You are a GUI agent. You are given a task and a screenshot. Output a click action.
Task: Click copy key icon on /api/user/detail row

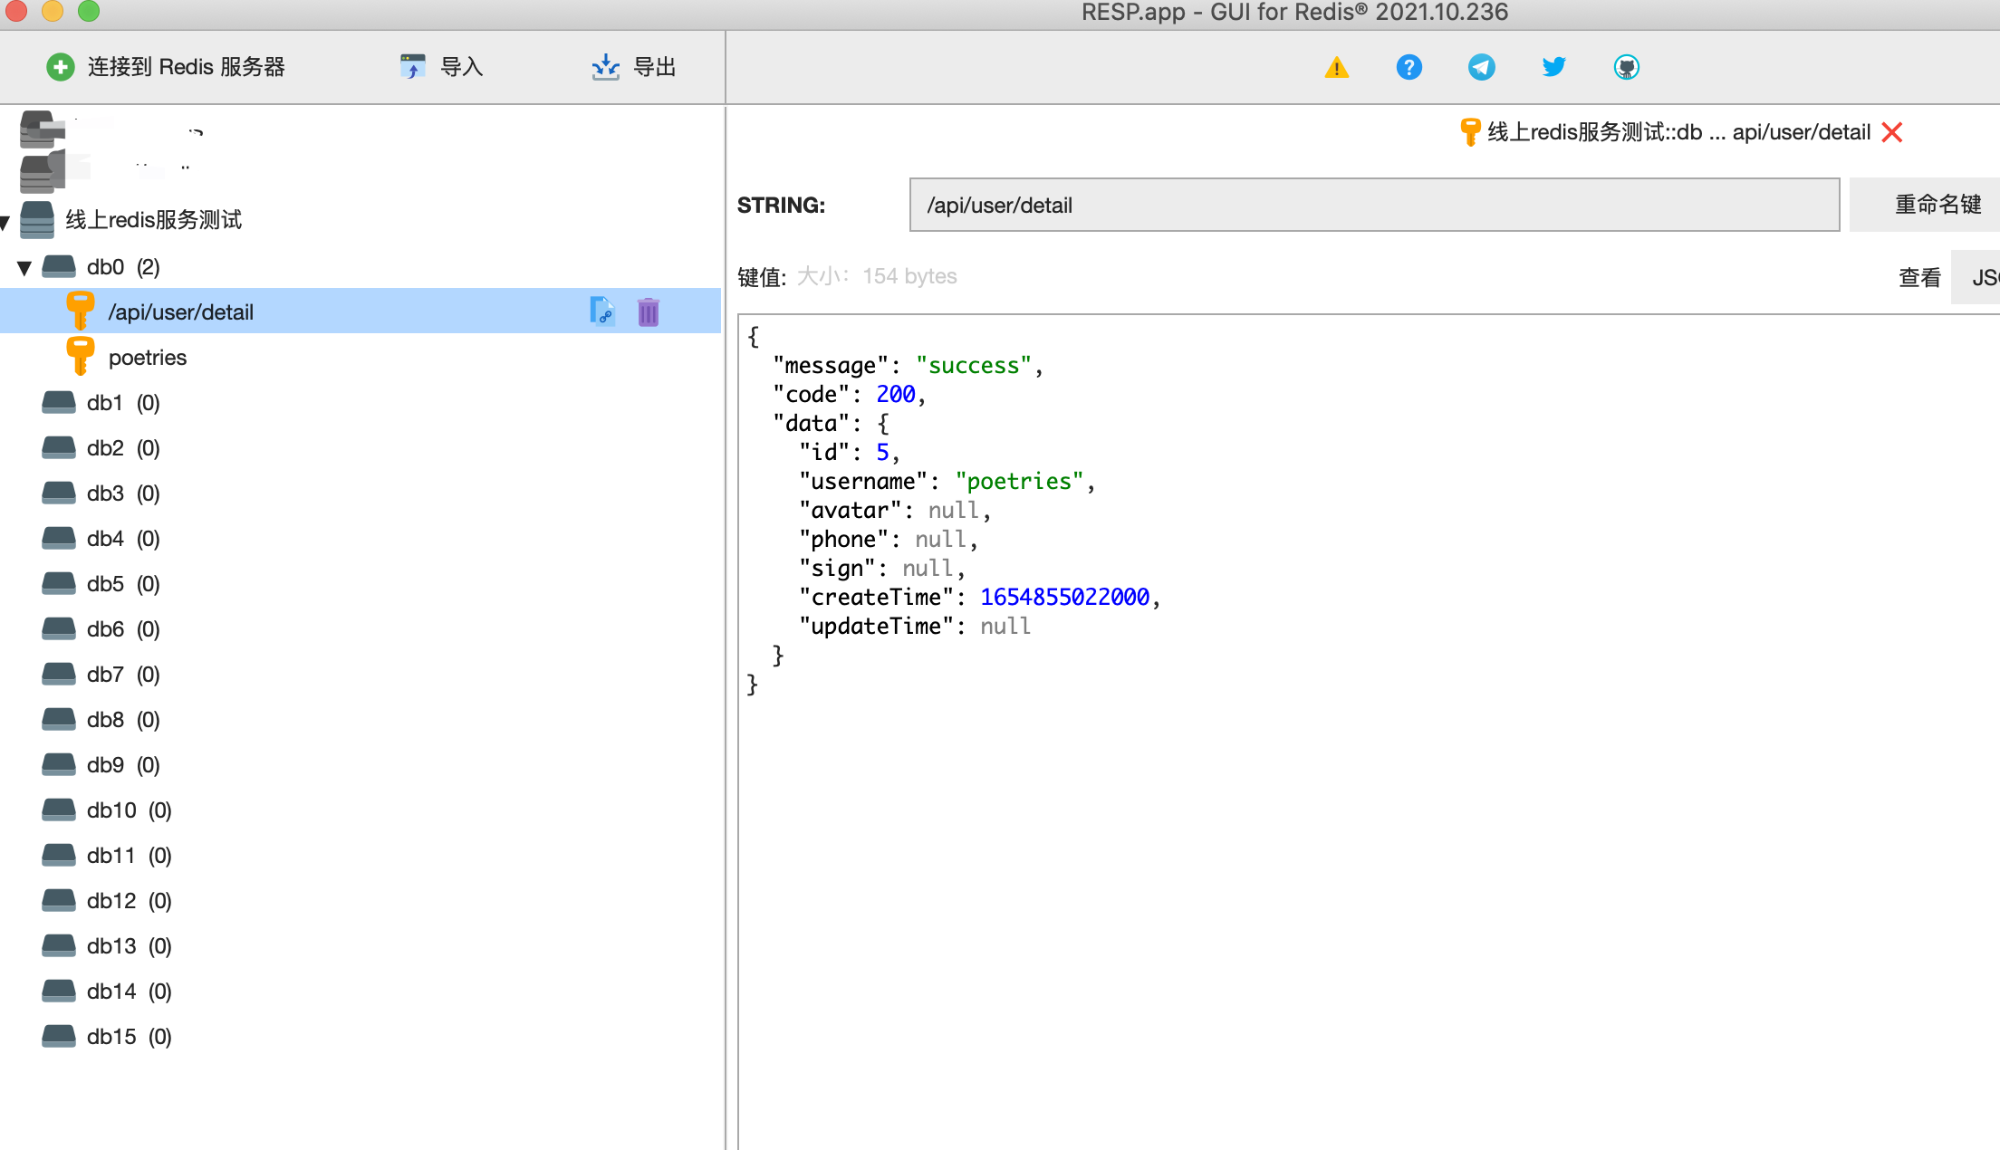click(x=602, y=311)
